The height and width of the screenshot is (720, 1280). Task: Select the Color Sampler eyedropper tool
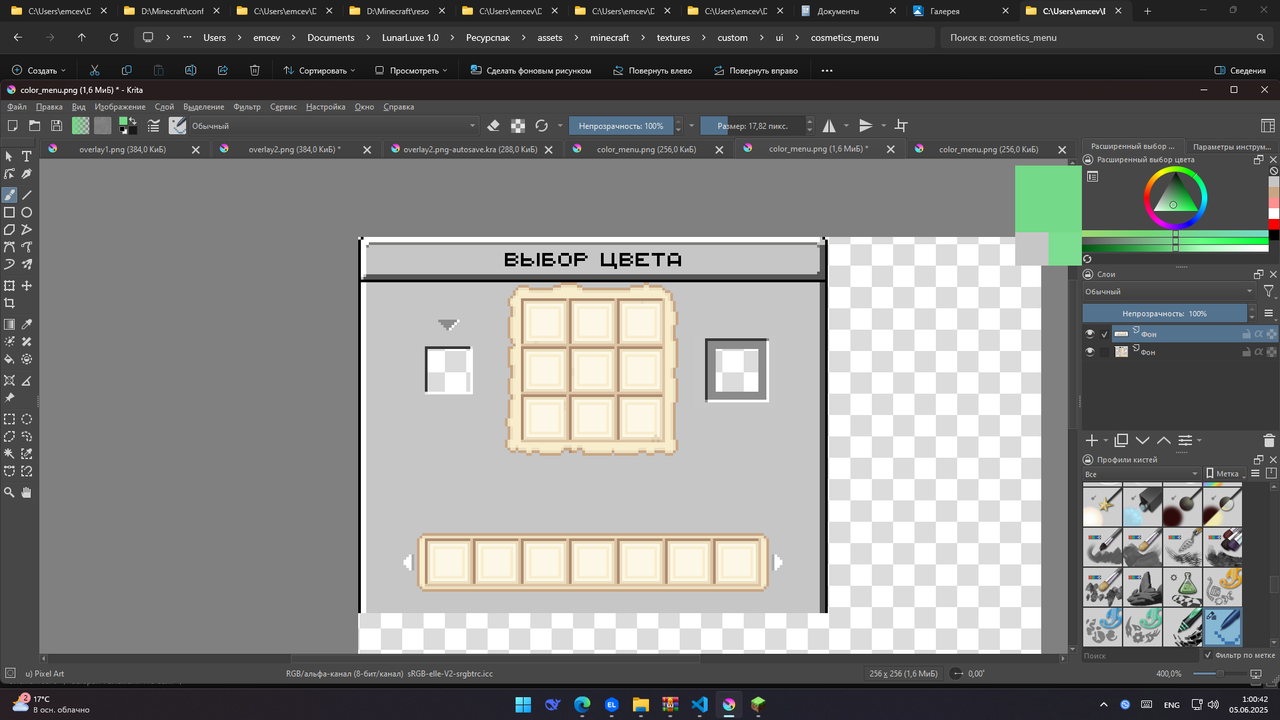[x=27, y=325]
